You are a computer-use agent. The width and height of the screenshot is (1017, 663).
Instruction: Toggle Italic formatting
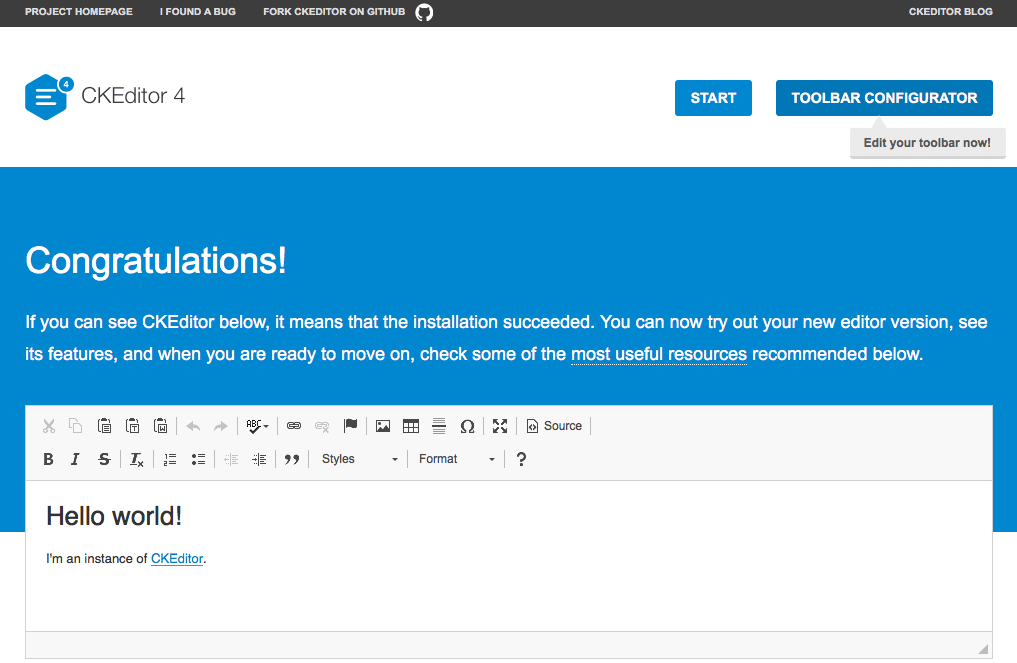(x=75, y=459)
